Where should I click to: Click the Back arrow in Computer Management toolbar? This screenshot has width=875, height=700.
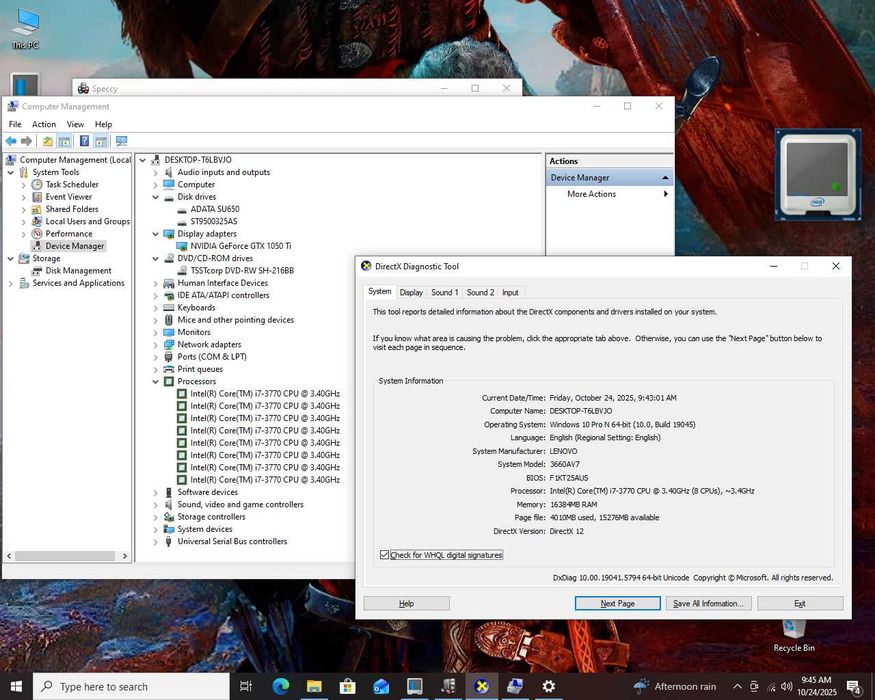tap(11, 141)
